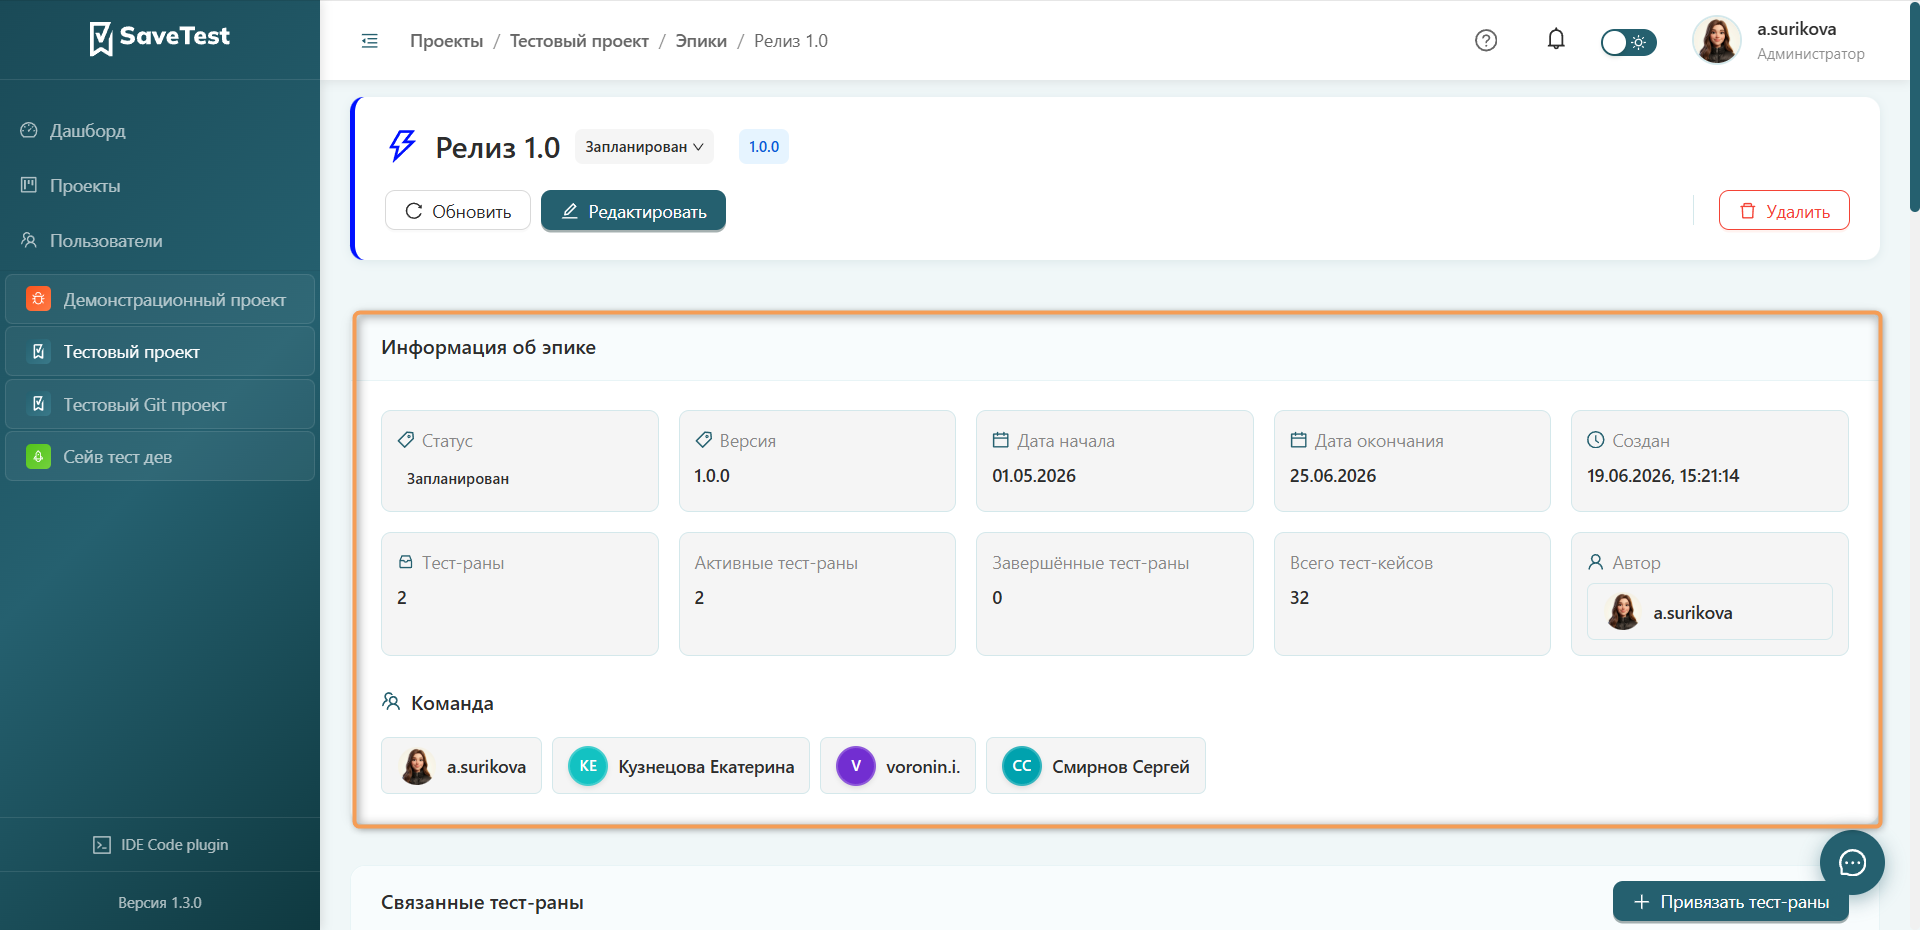Click the Сейв тест дев green icon
The height and width of the screenshot is (930, 1920).
coord(38,457)
